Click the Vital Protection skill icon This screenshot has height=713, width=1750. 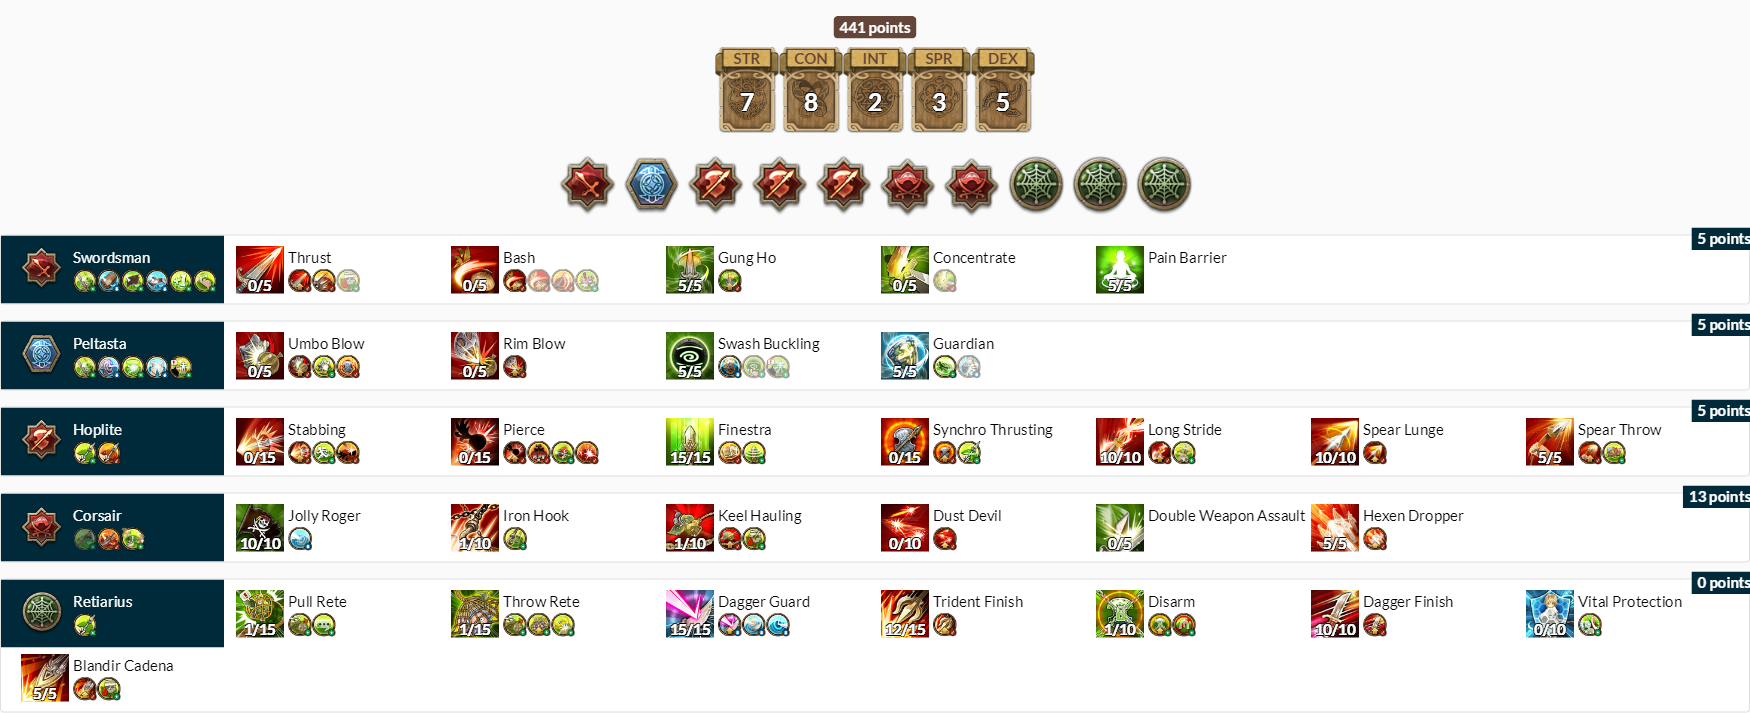pos(1550,614)
